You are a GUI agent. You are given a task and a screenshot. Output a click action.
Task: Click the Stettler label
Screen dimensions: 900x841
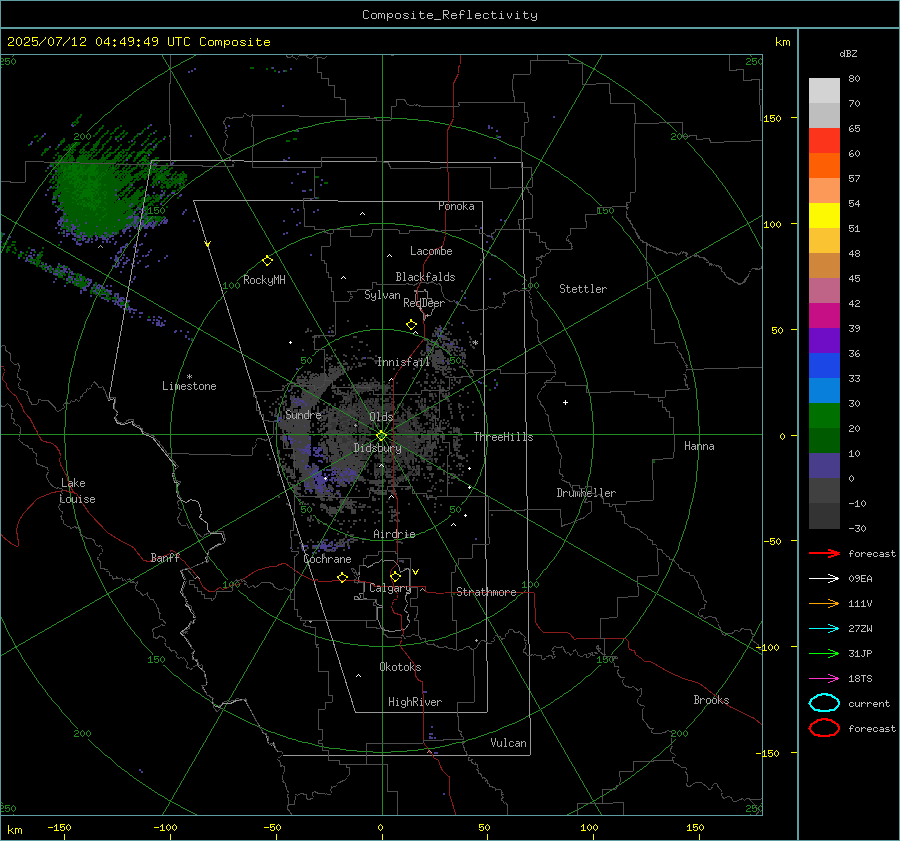coord(583,289)
